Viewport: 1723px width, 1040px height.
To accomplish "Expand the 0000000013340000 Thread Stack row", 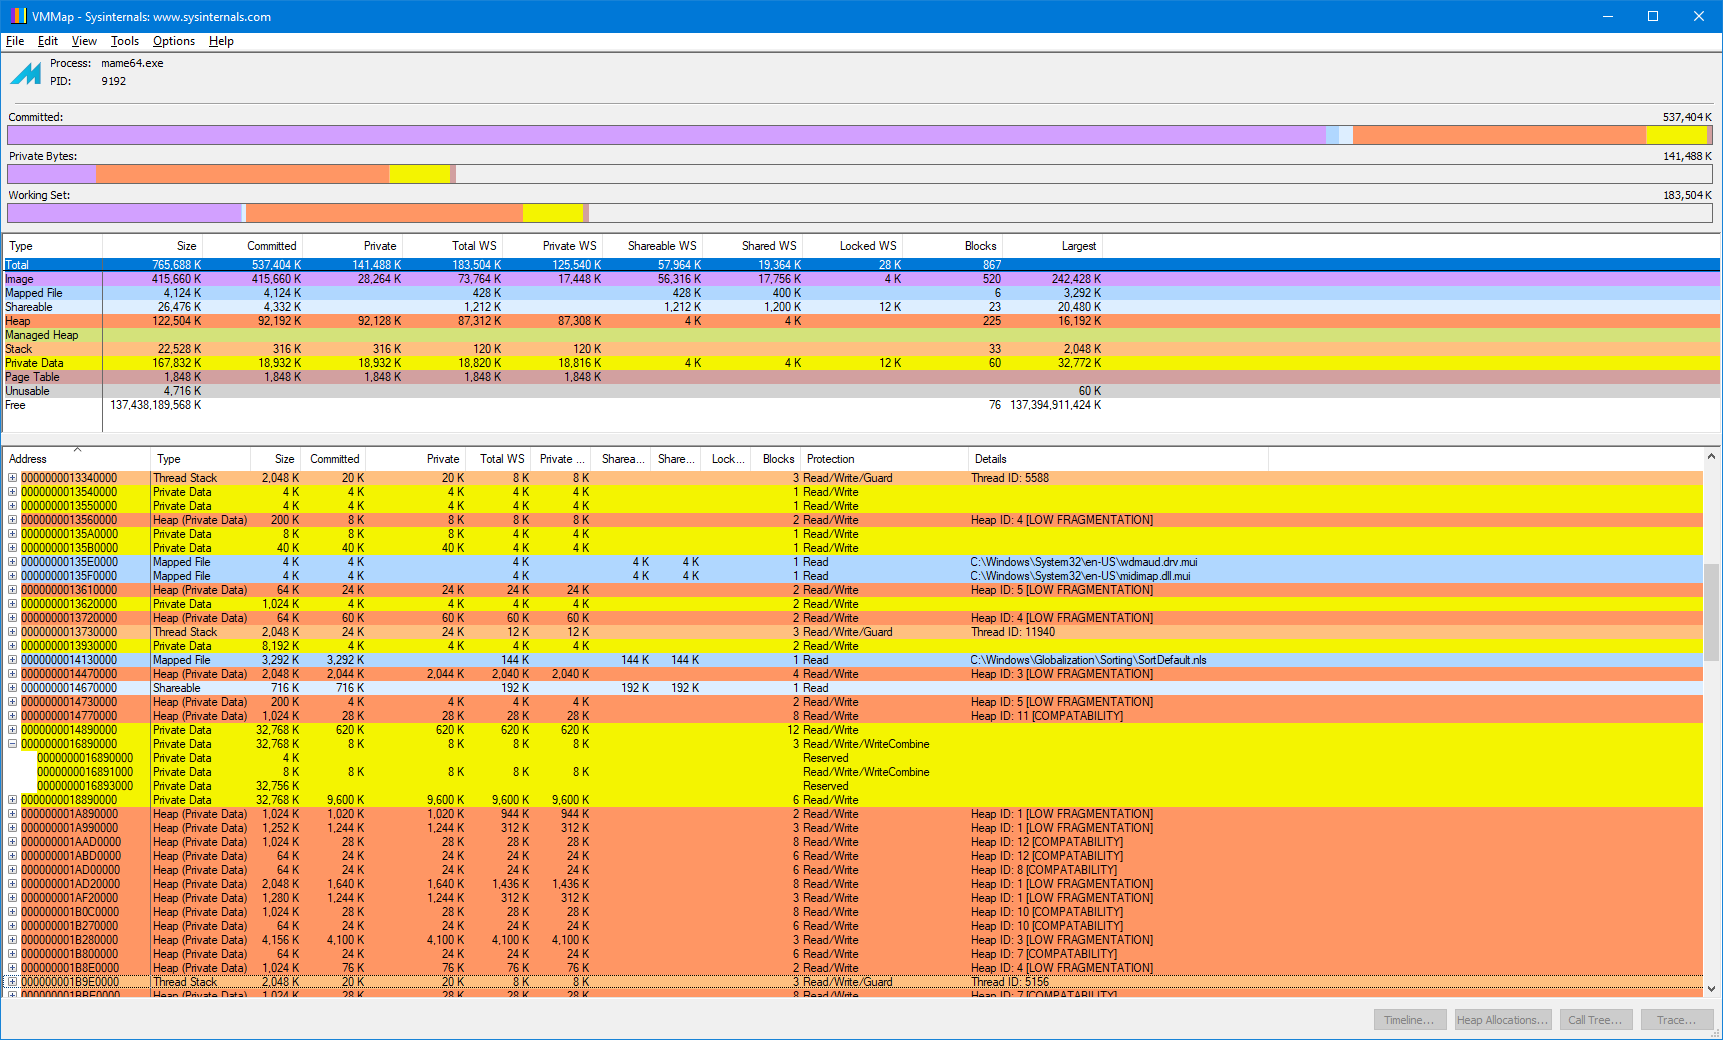I will 13,478.
